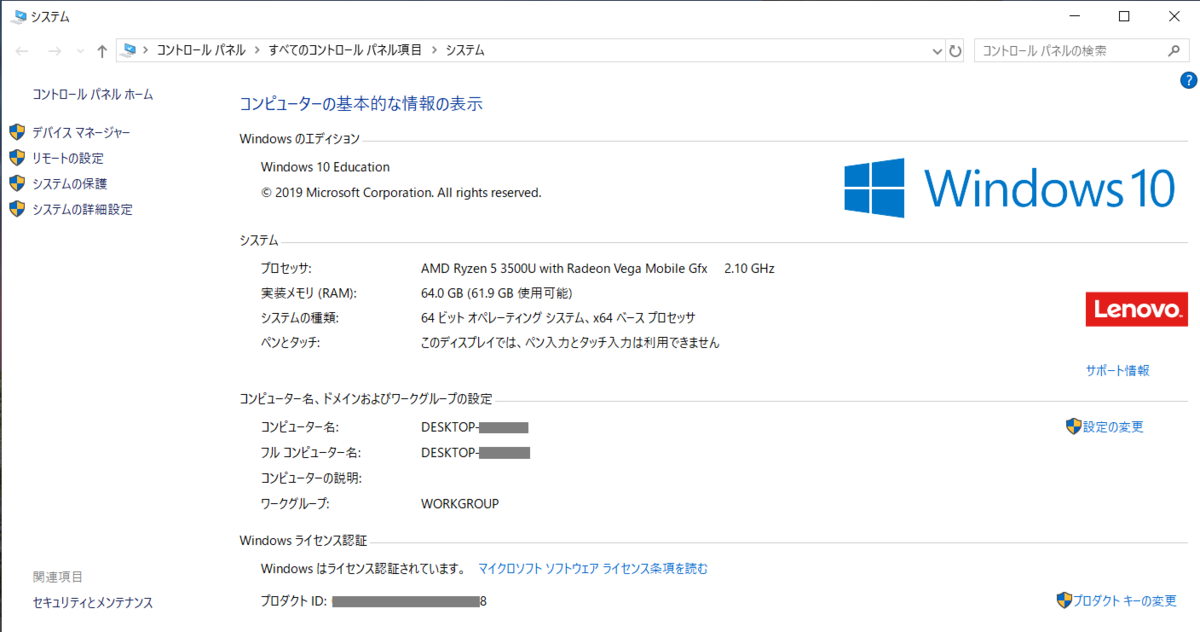Open the recent locations dropdown arrow

(80, 51)
